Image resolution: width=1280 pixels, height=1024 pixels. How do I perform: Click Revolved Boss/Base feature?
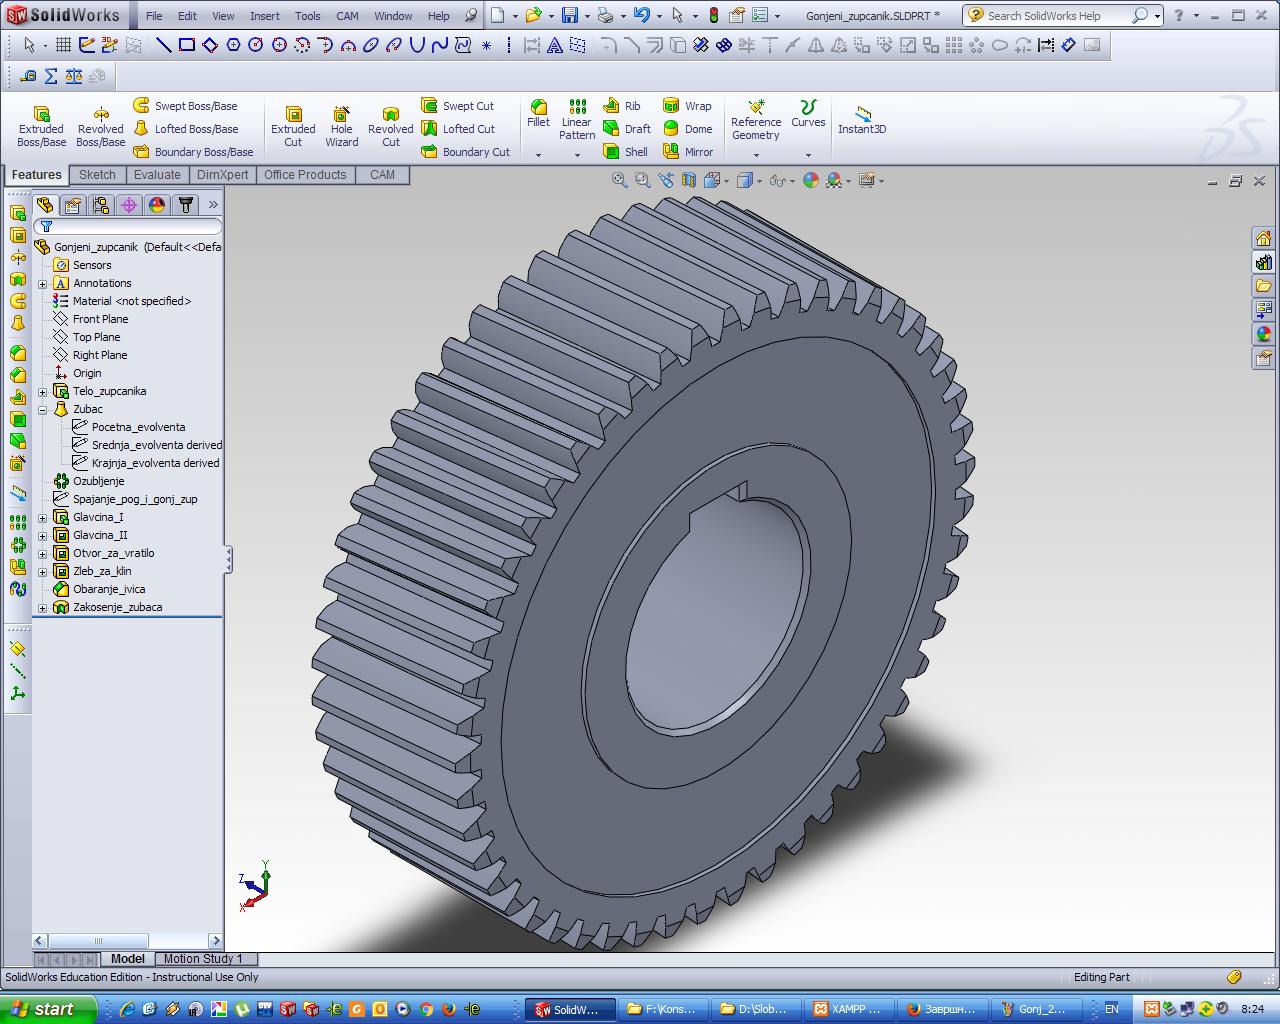point(100,127)
